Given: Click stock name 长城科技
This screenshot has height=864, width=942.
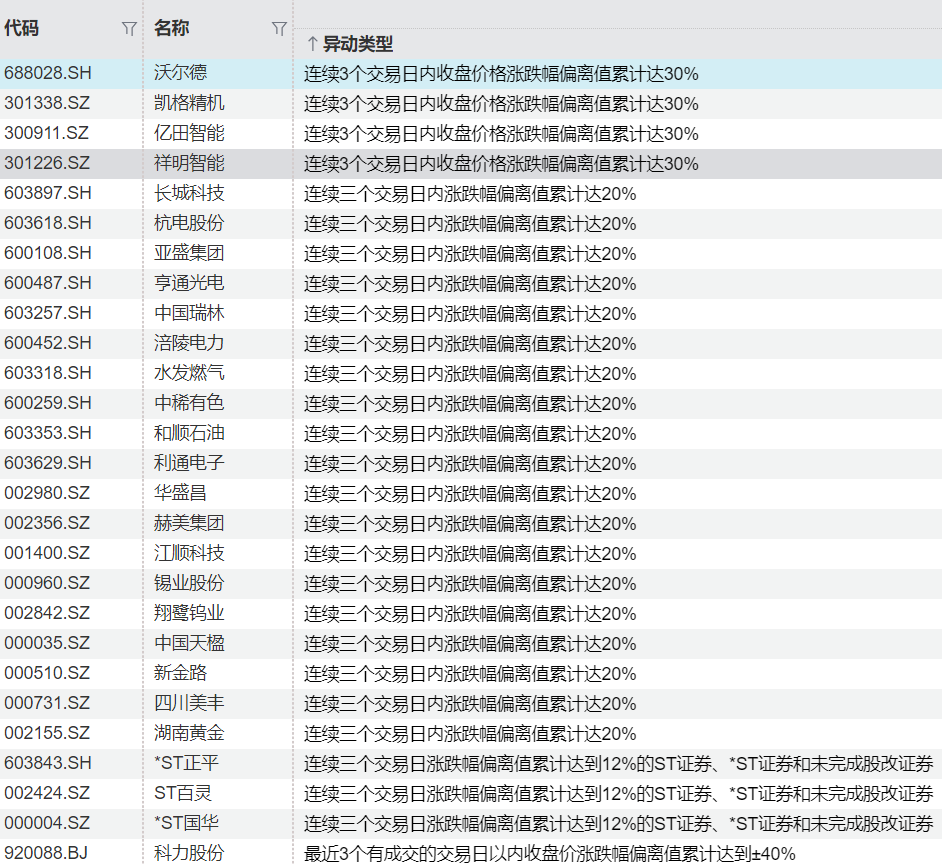Looking at the screenshot, I should pyautogui.click(x=189, y=193).
